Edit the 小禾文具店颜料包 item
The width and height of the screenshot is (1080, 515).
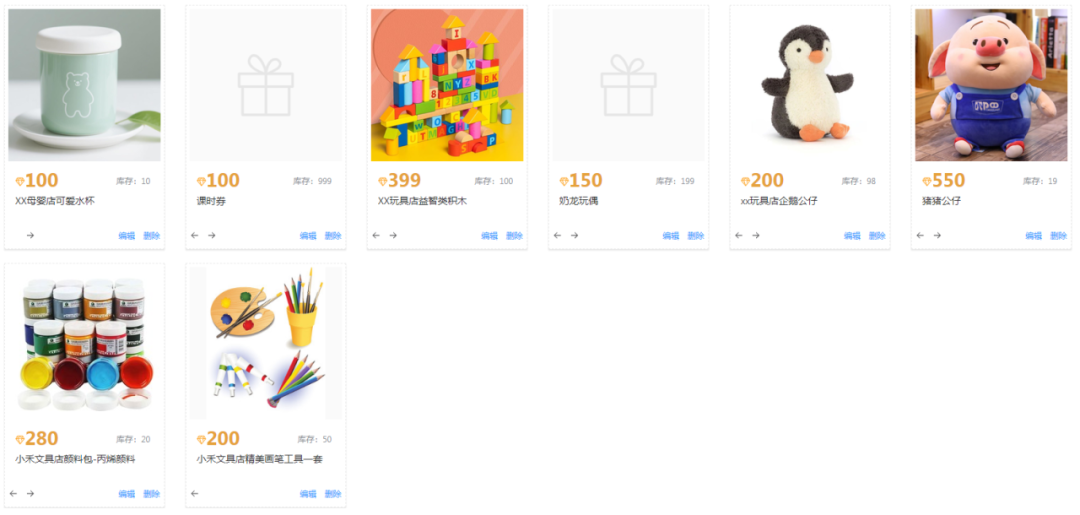click(x=127, y=494)
